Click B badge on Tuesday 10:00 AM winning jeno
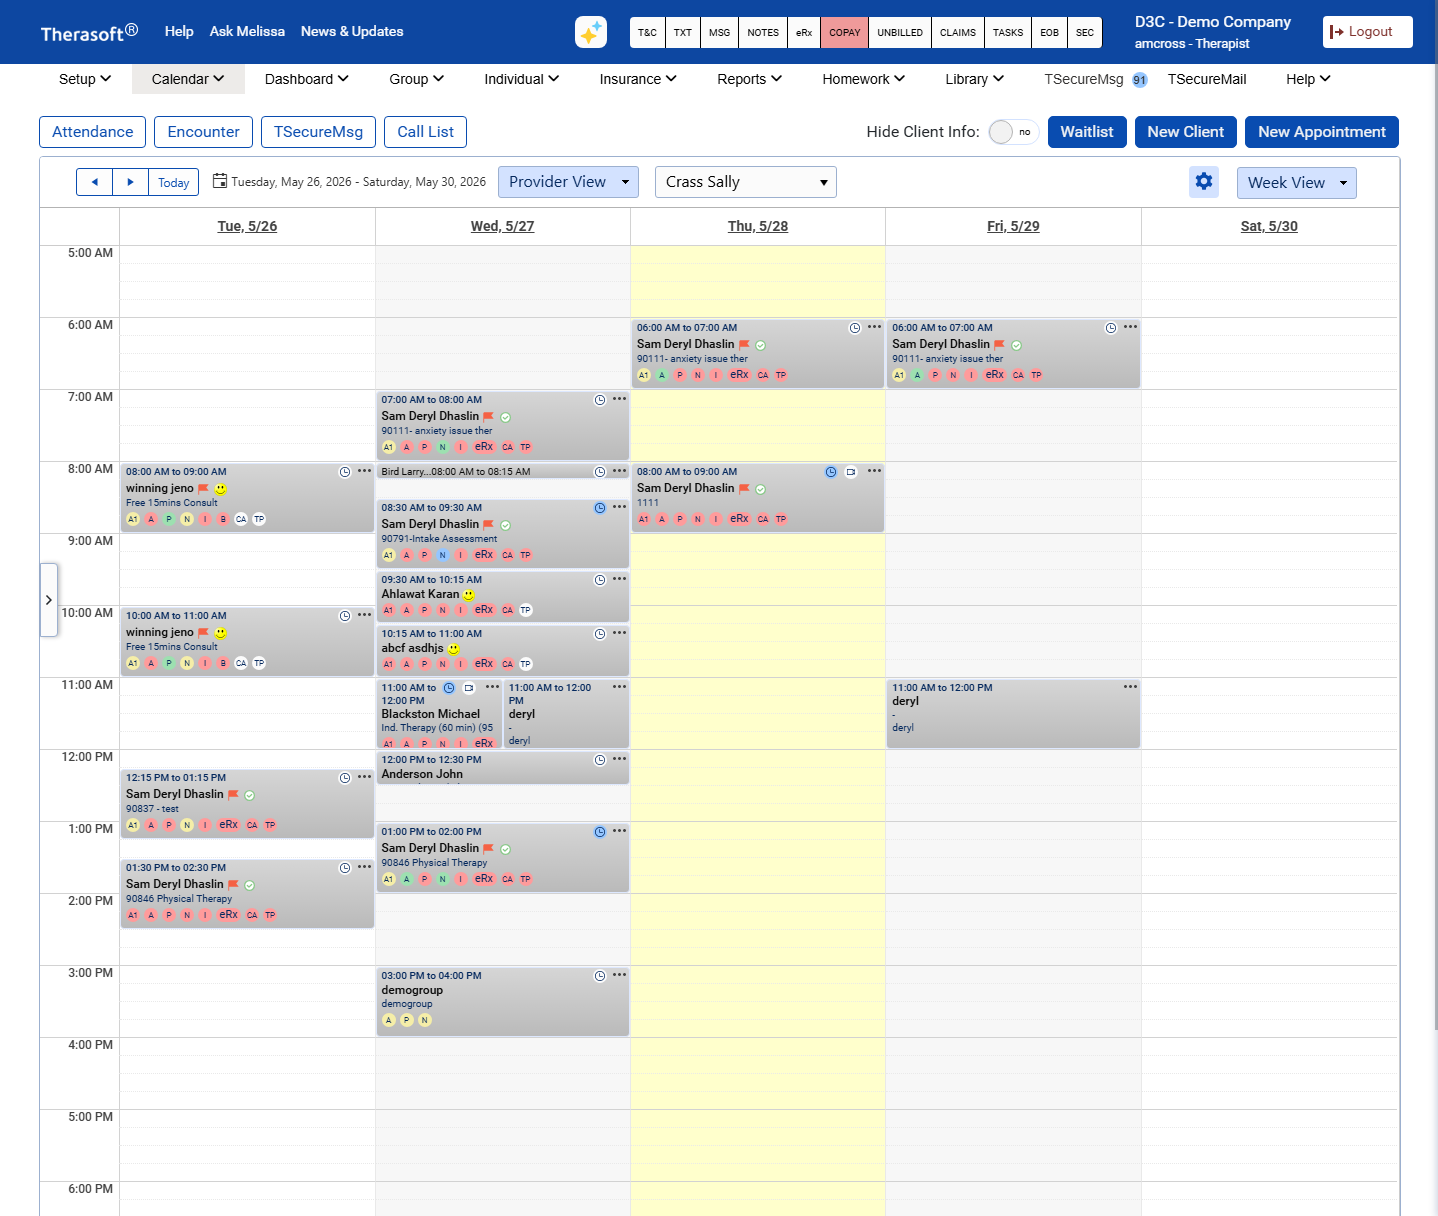Screen dimensions: 1438x1216 [x=223, y=663]
